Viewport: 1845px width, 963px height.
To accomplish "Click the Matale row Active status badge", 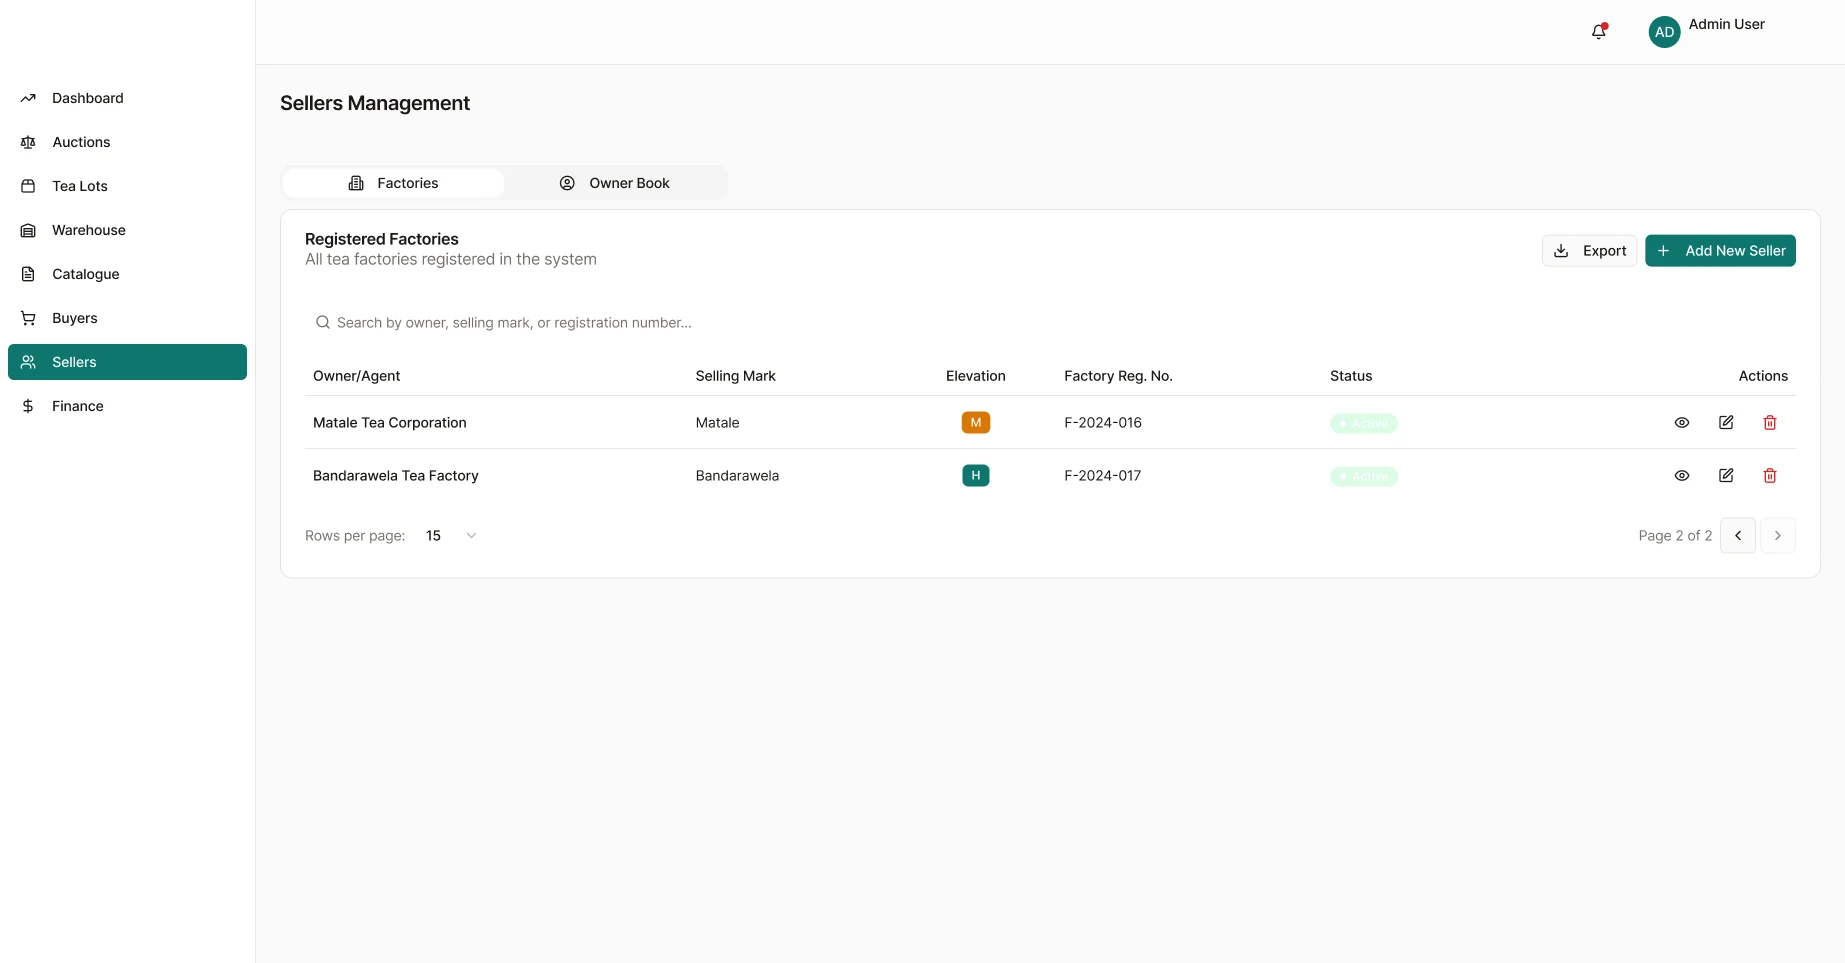I will click(1364, 424).
